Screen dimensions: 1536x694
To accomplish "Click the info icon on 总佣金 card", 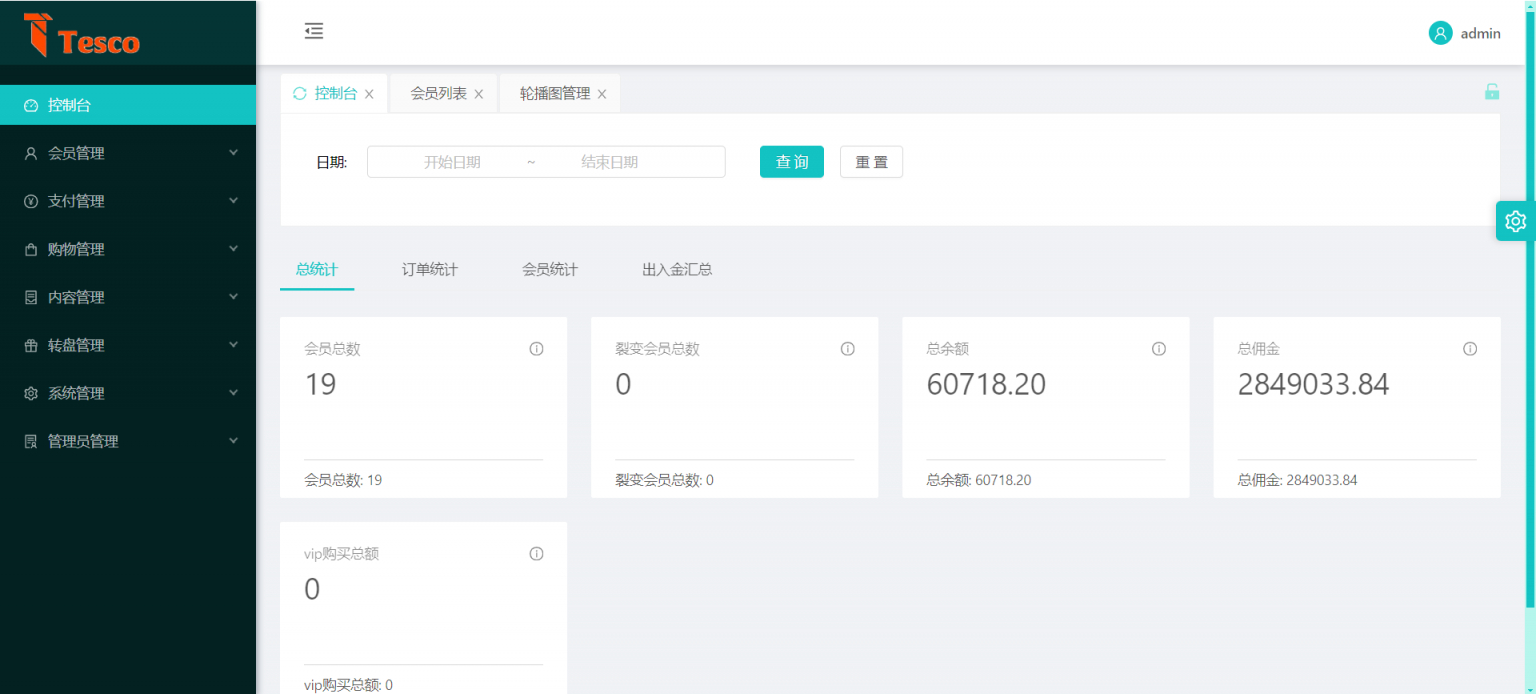I will [x=1470, y=348].
